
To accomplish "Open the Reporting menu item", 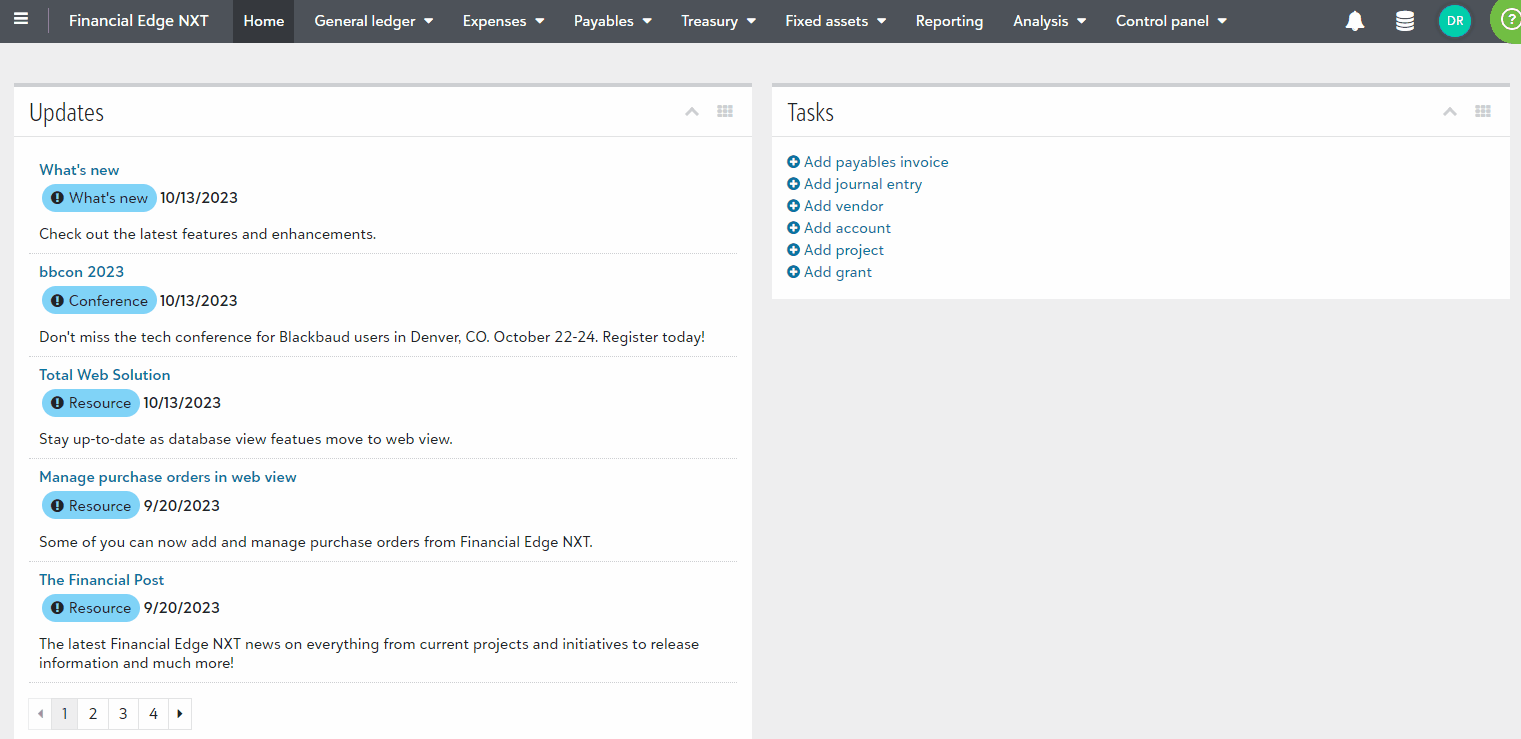I will tap(949, 21).
